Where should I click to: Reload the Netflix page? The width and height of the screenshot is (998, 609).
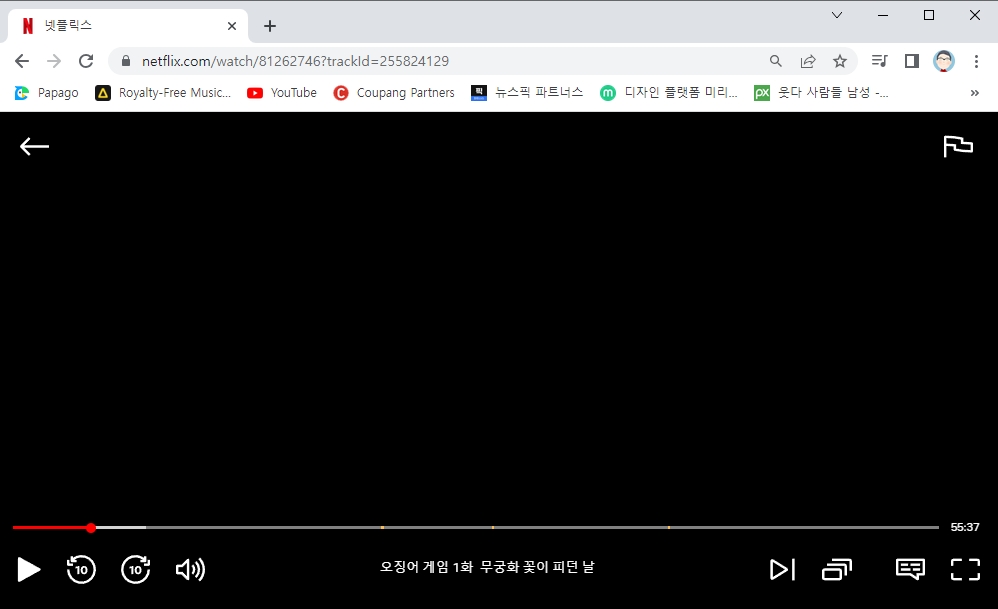(86, 61)
